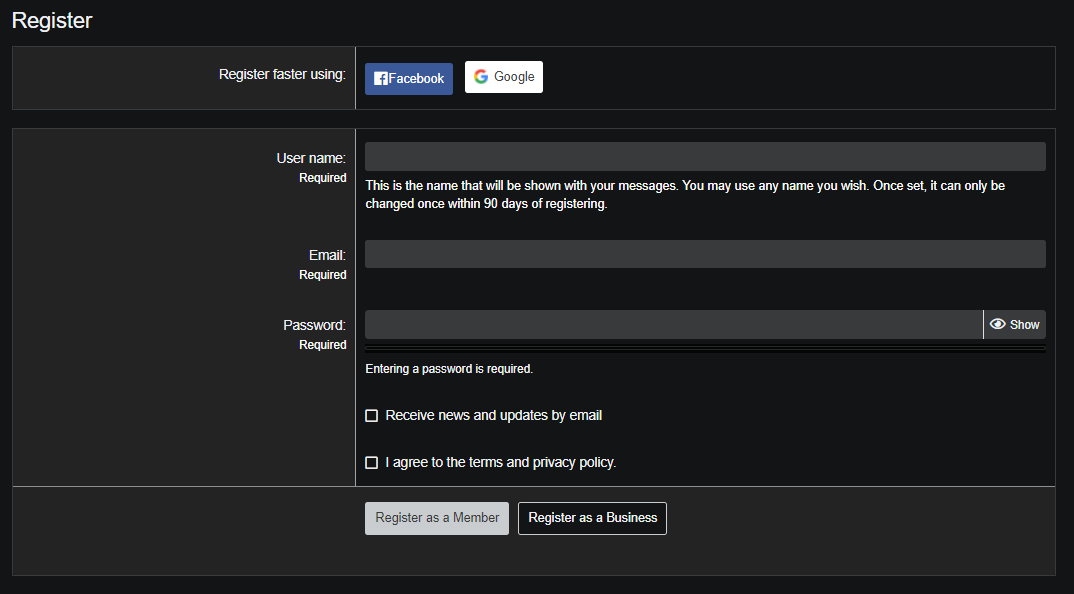Click the Register page heading
Image resolution: width=1074 pixels, height=594 pixels.
pos(52,20)
